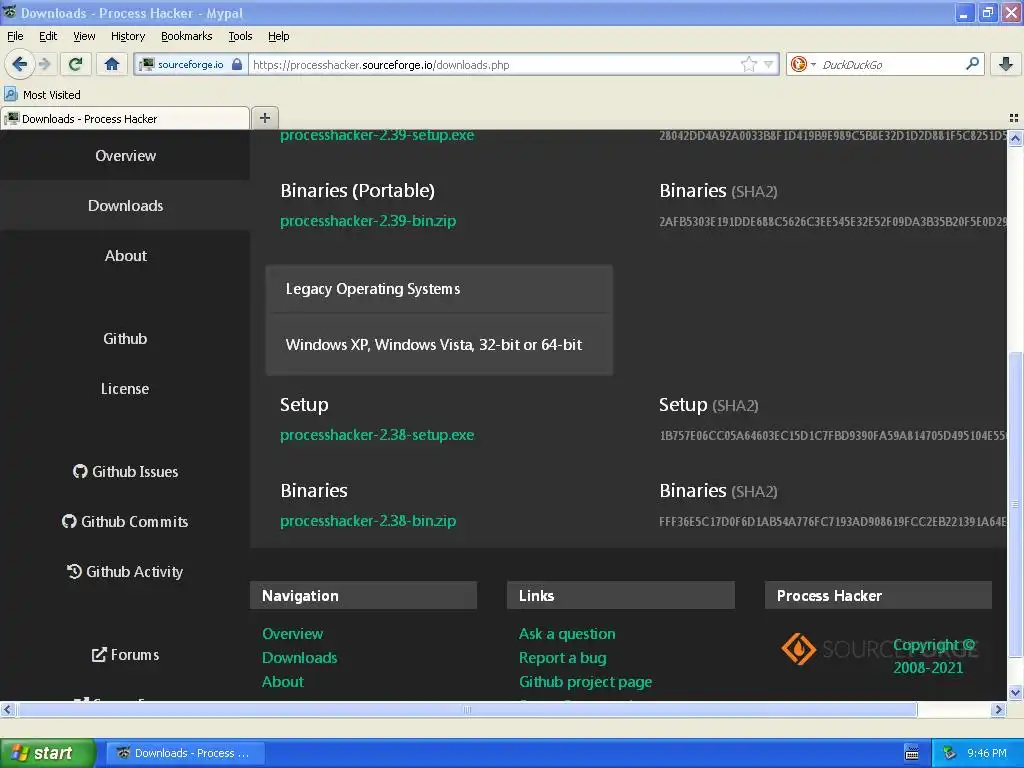
Task: Open the History menu
Action: (128, 36)
